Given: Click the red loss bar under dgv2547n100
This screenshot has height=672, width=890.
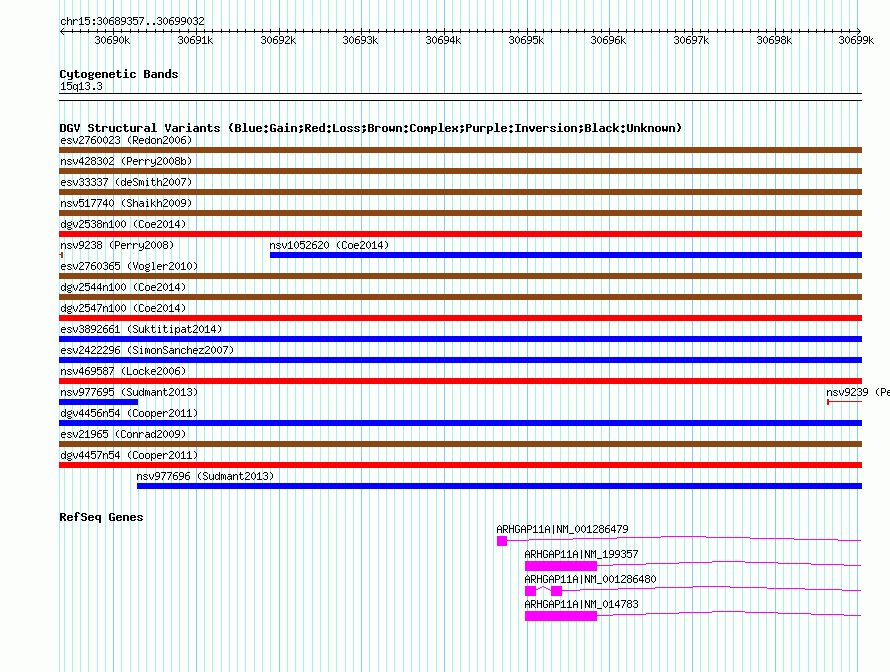Looking at the screenshot, I should click(x=460, y=318).
